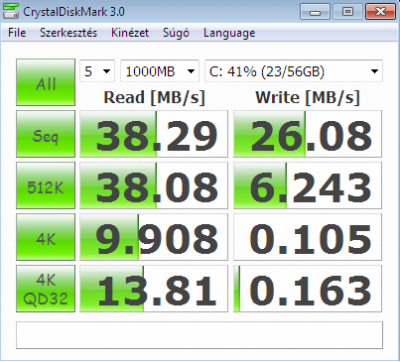Open the Kinézet menu
The width and height of the screenshot is (400, 362).
(x=130, y=33)
